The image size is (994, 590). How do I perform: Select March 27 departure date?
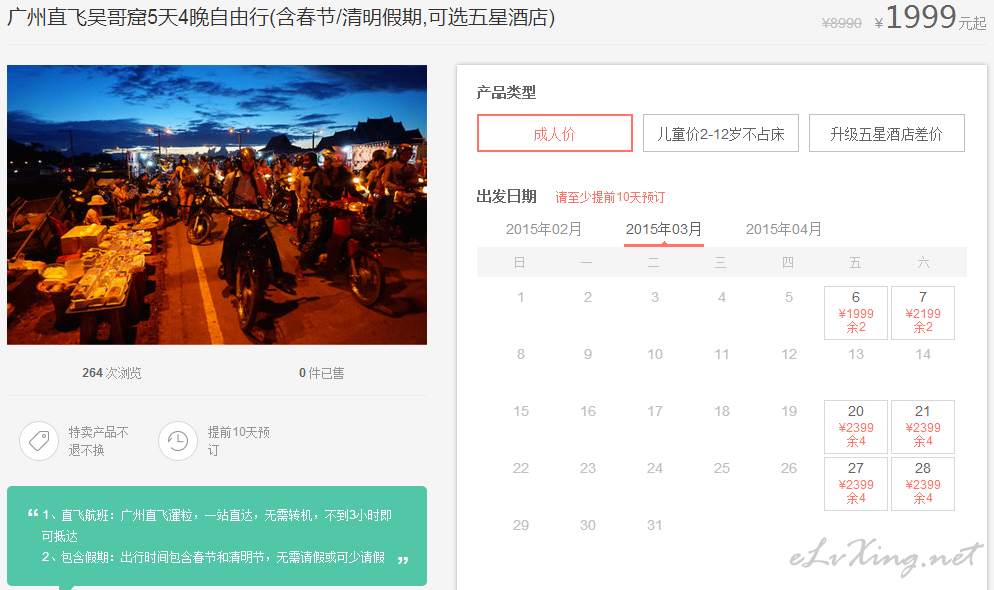[x=856, y=484]
